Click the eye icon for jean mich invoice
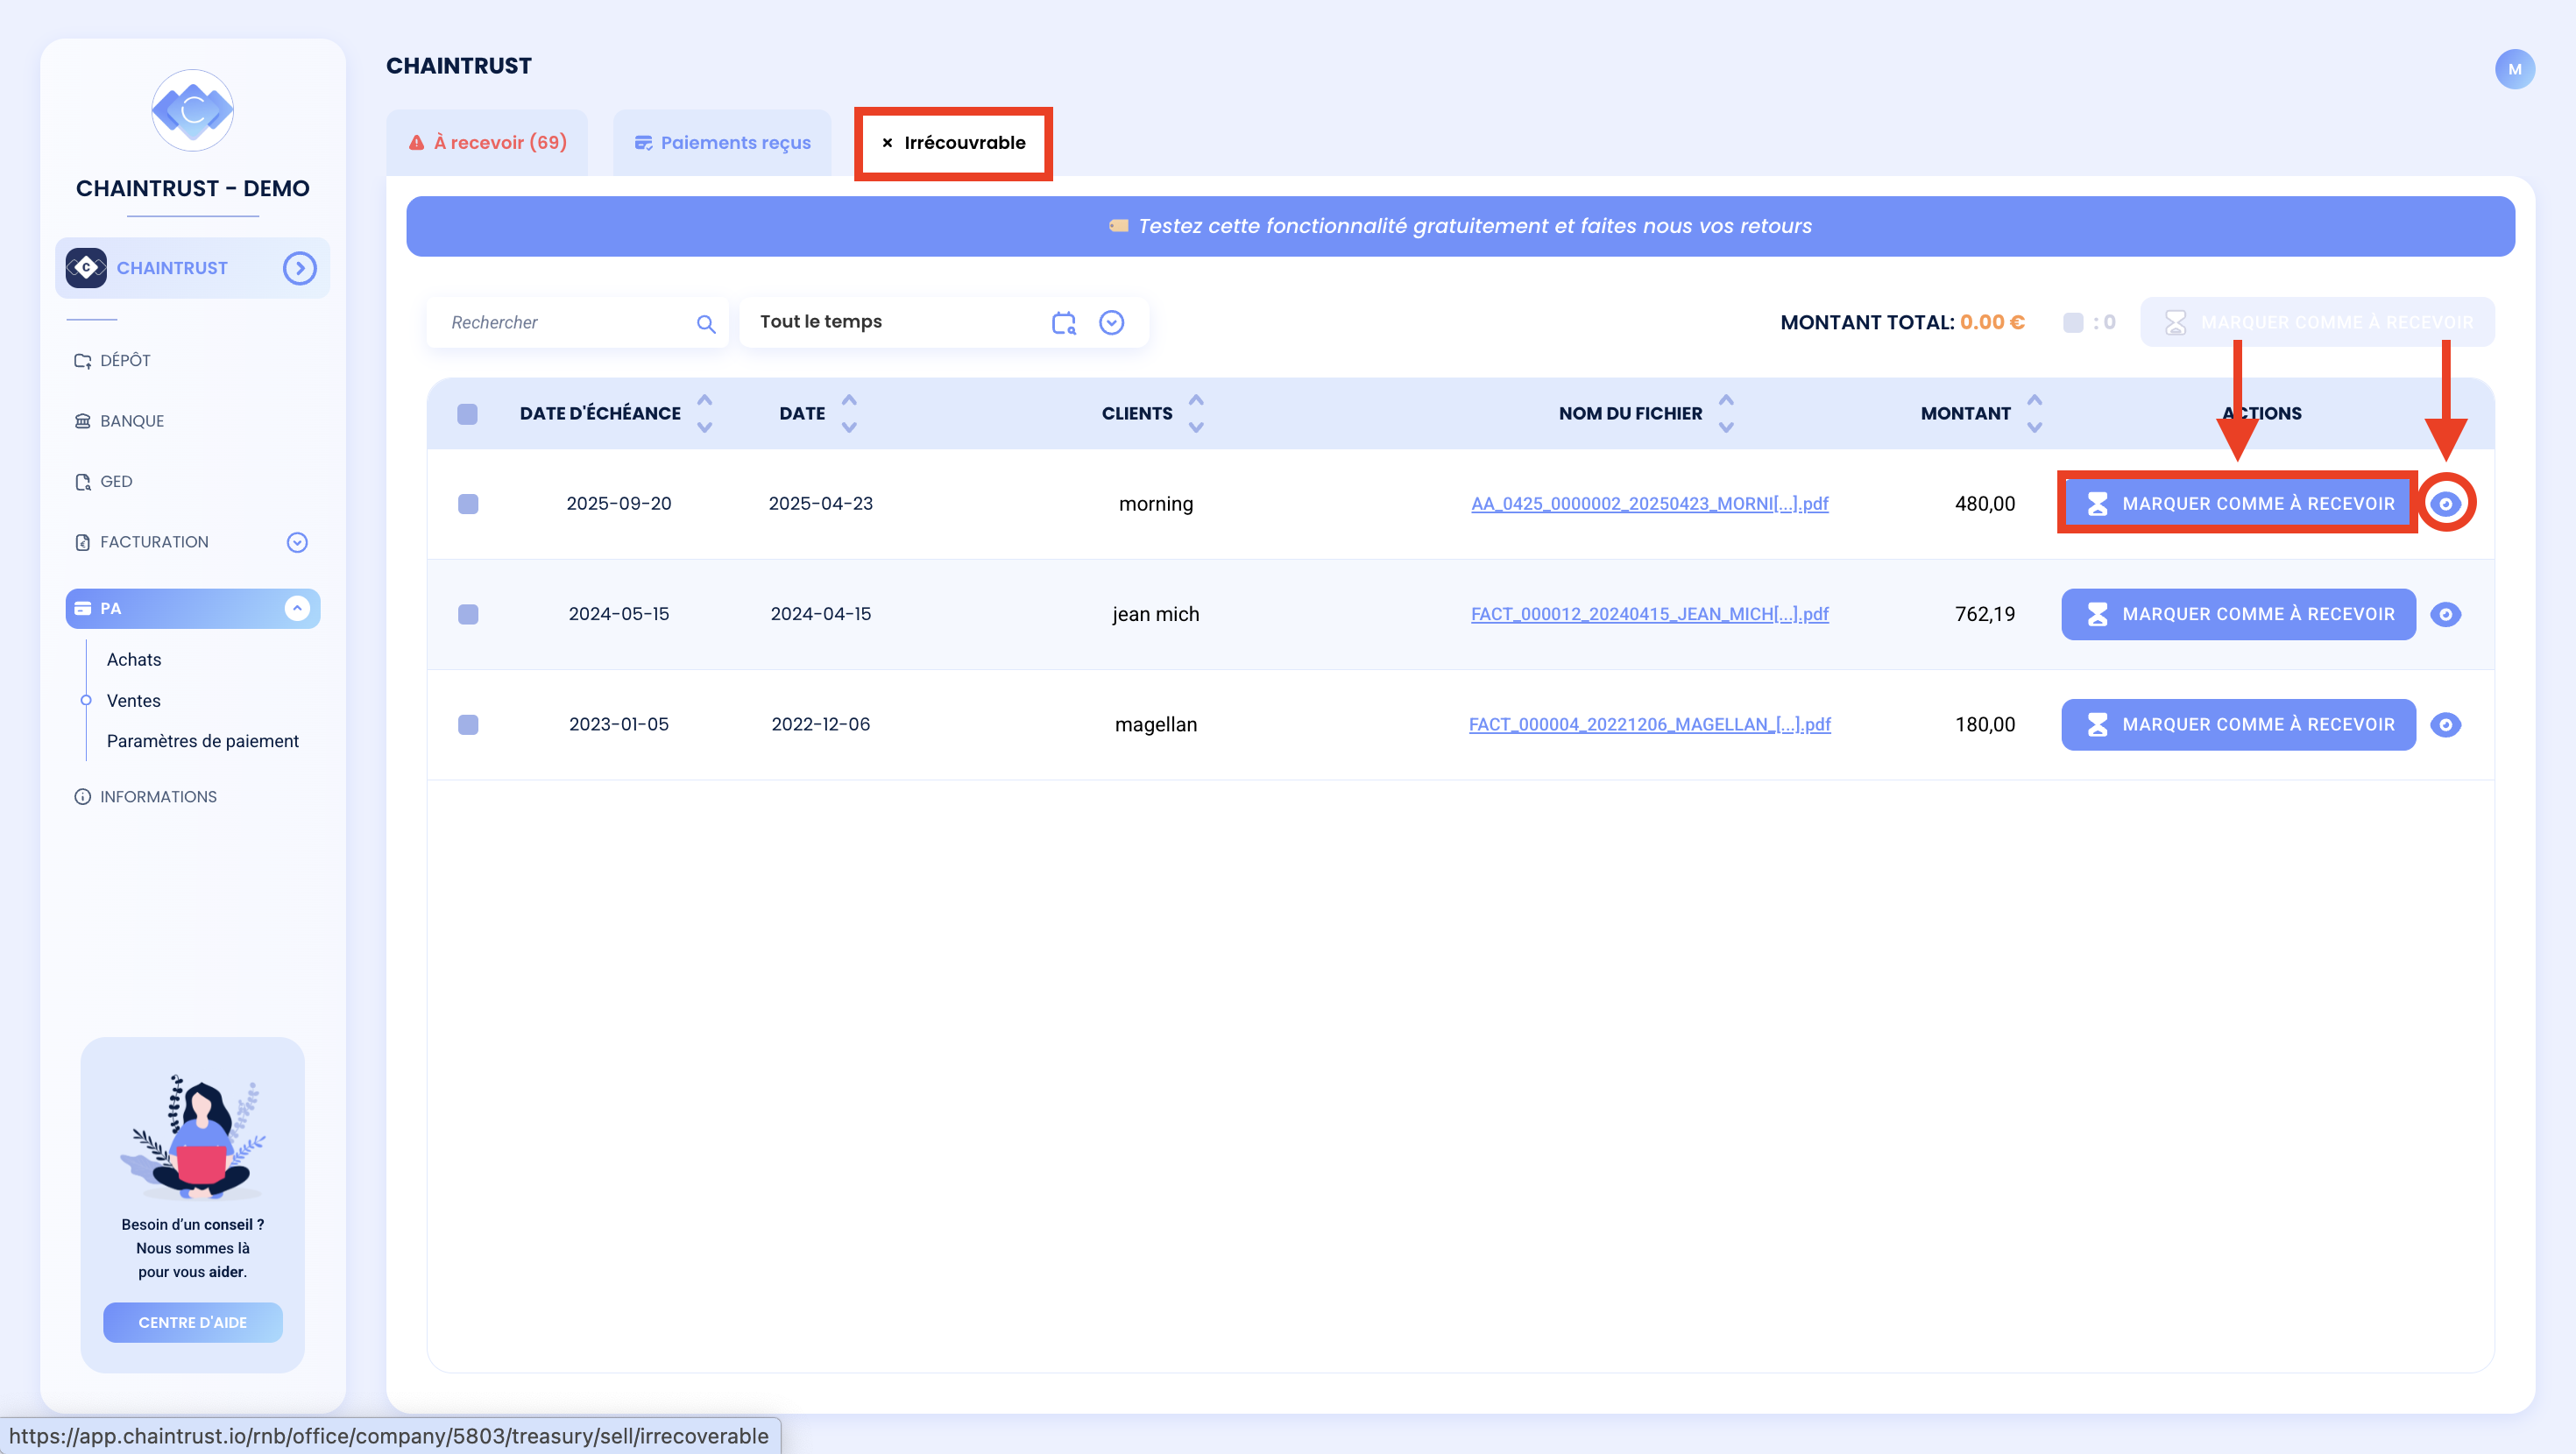 click(2446, 614)
